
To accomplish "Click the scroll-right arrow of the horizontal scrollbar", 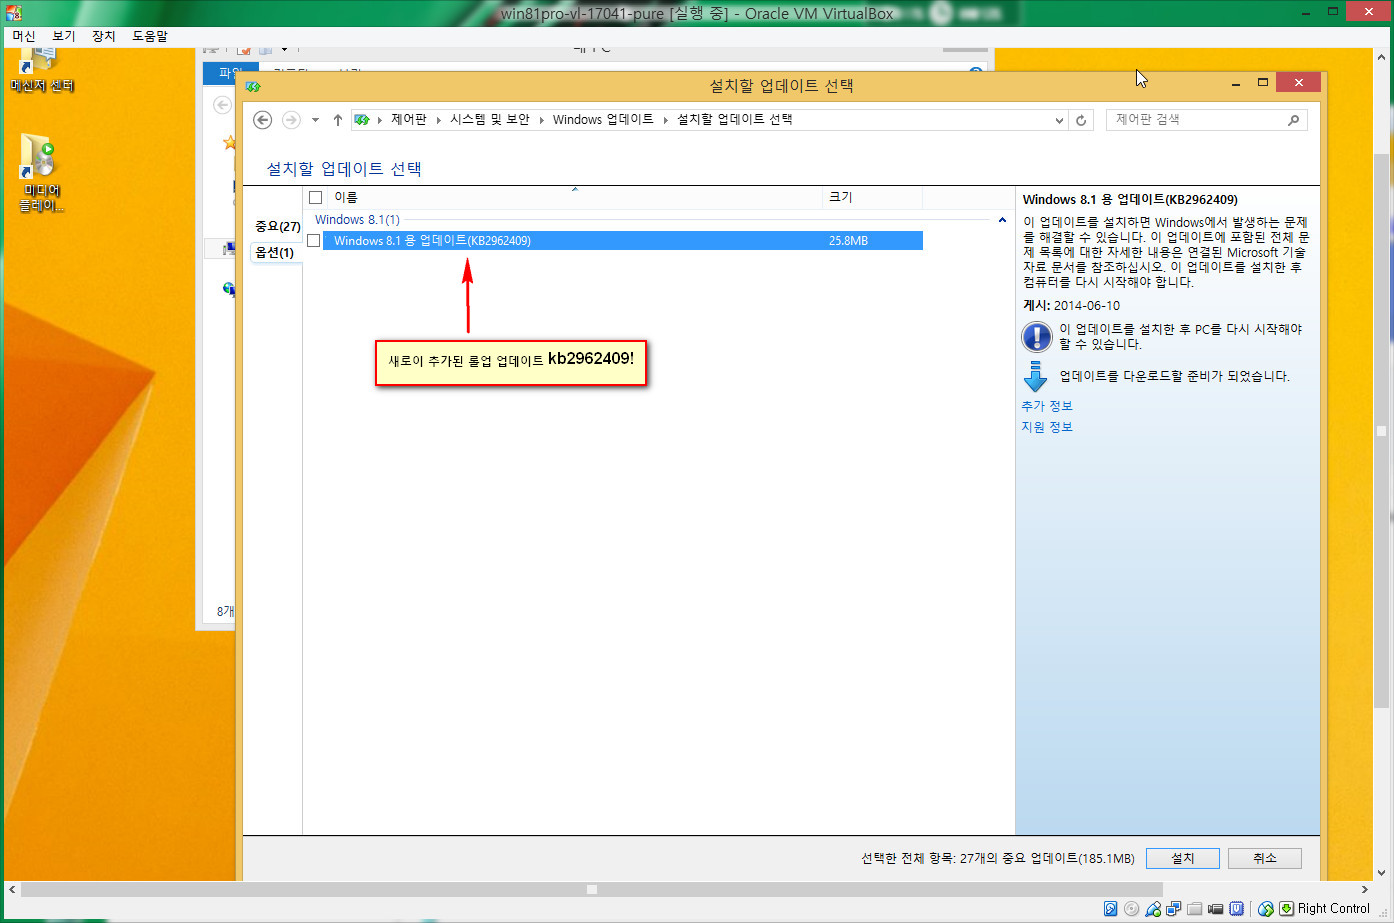I will click(x=1365, y=889).
